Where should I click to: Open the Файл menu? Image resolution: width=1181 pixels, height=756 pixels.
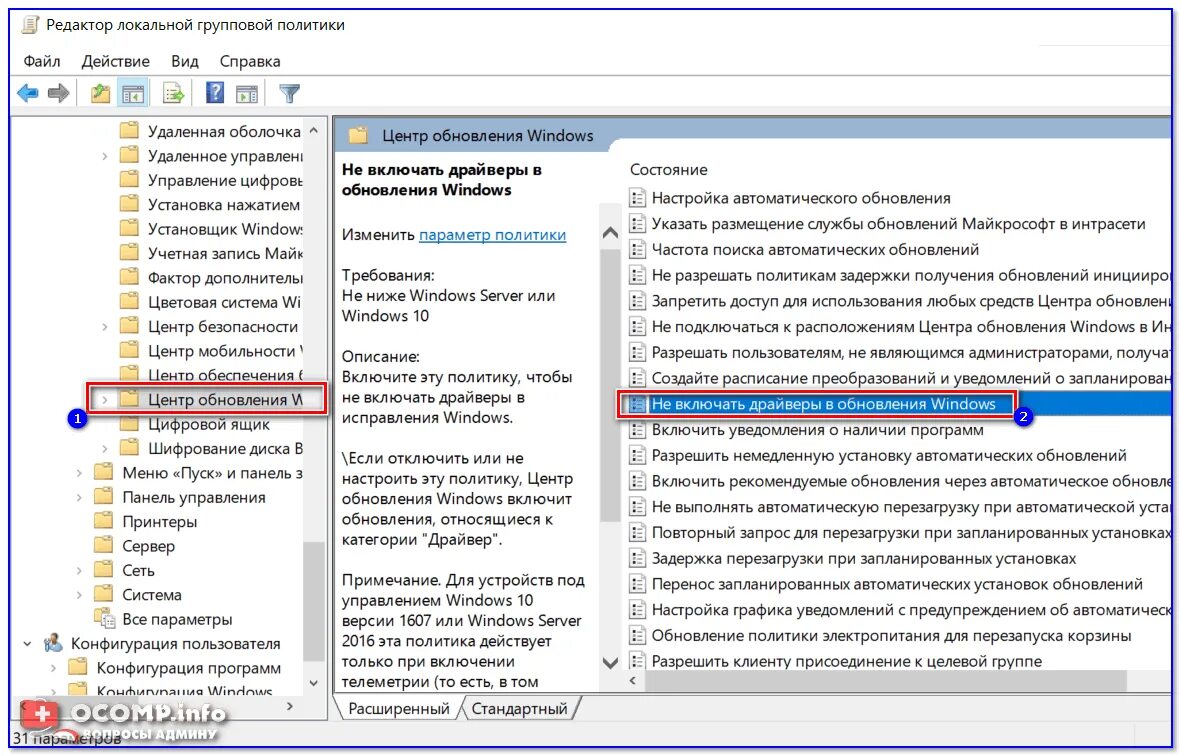click(x=42, y=61)
